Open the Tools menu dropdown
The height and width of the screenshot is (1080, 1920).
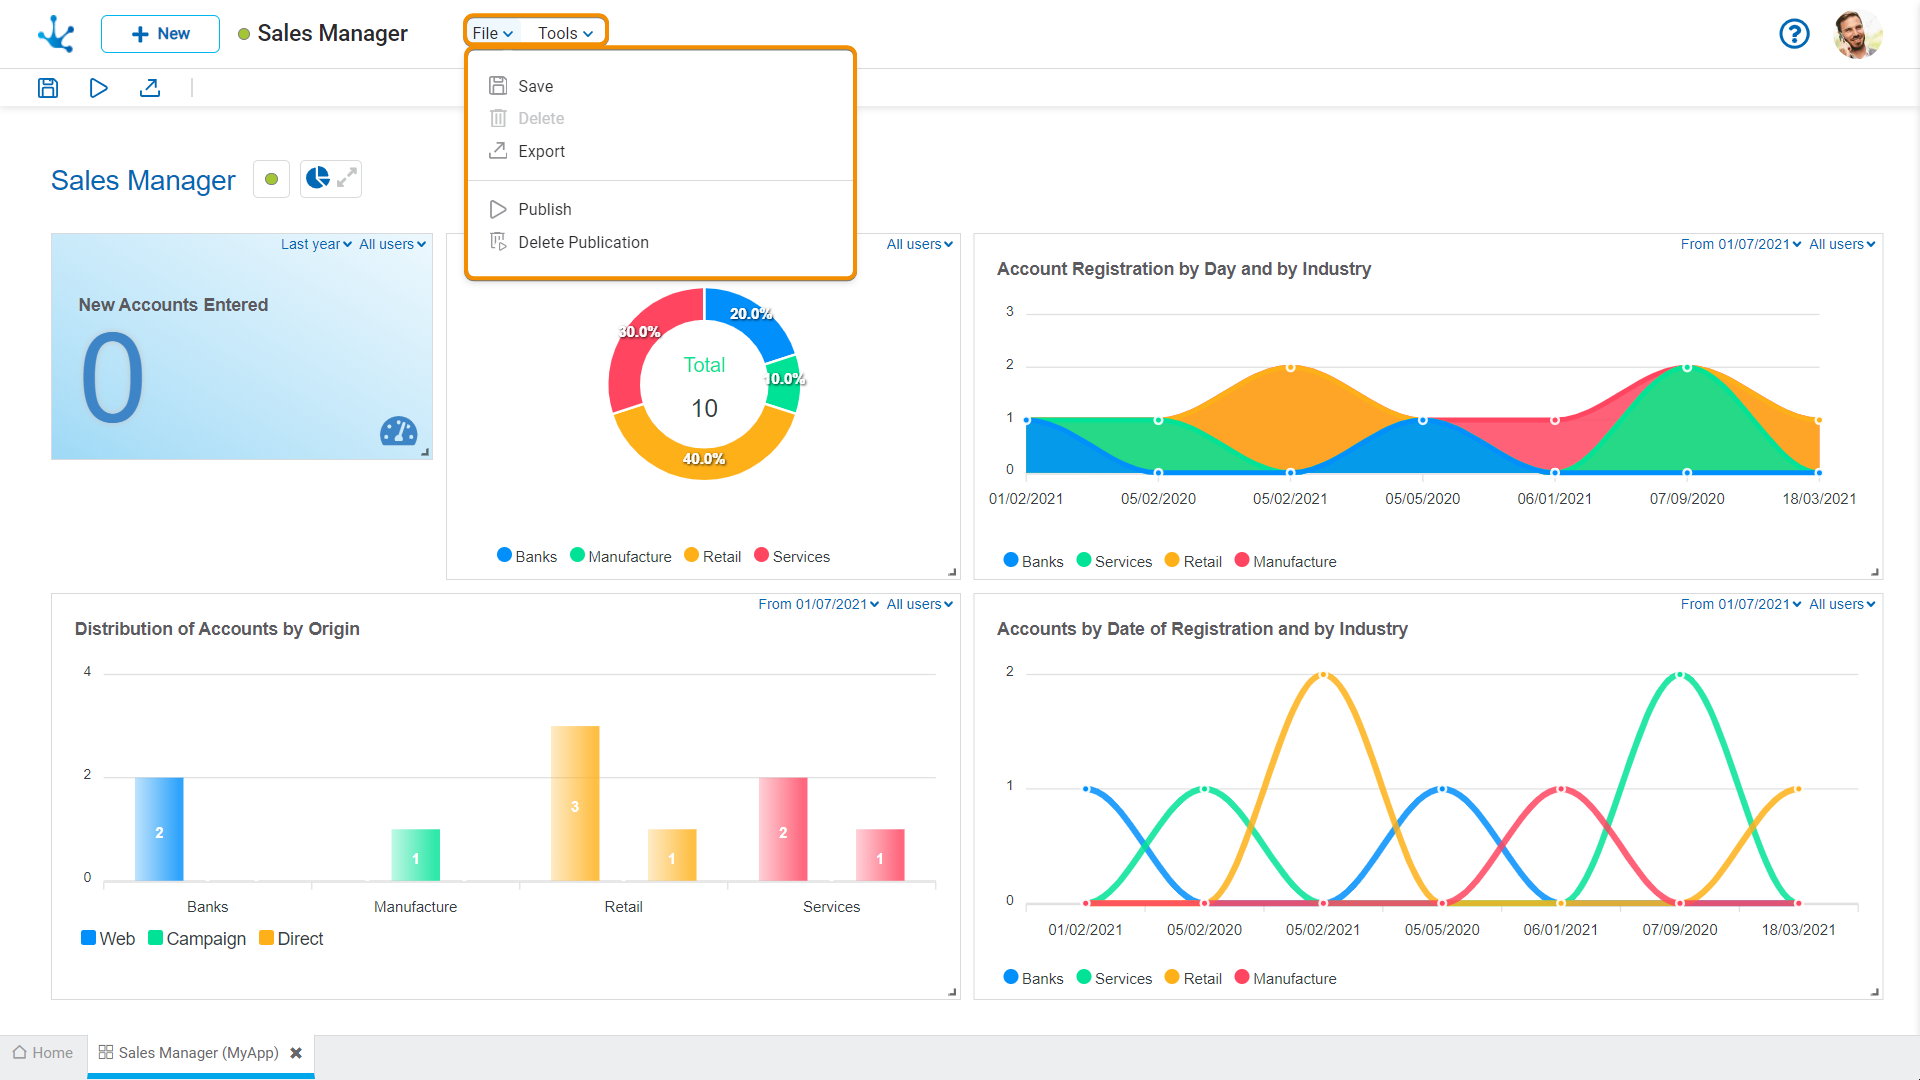(x=565, y=33)
